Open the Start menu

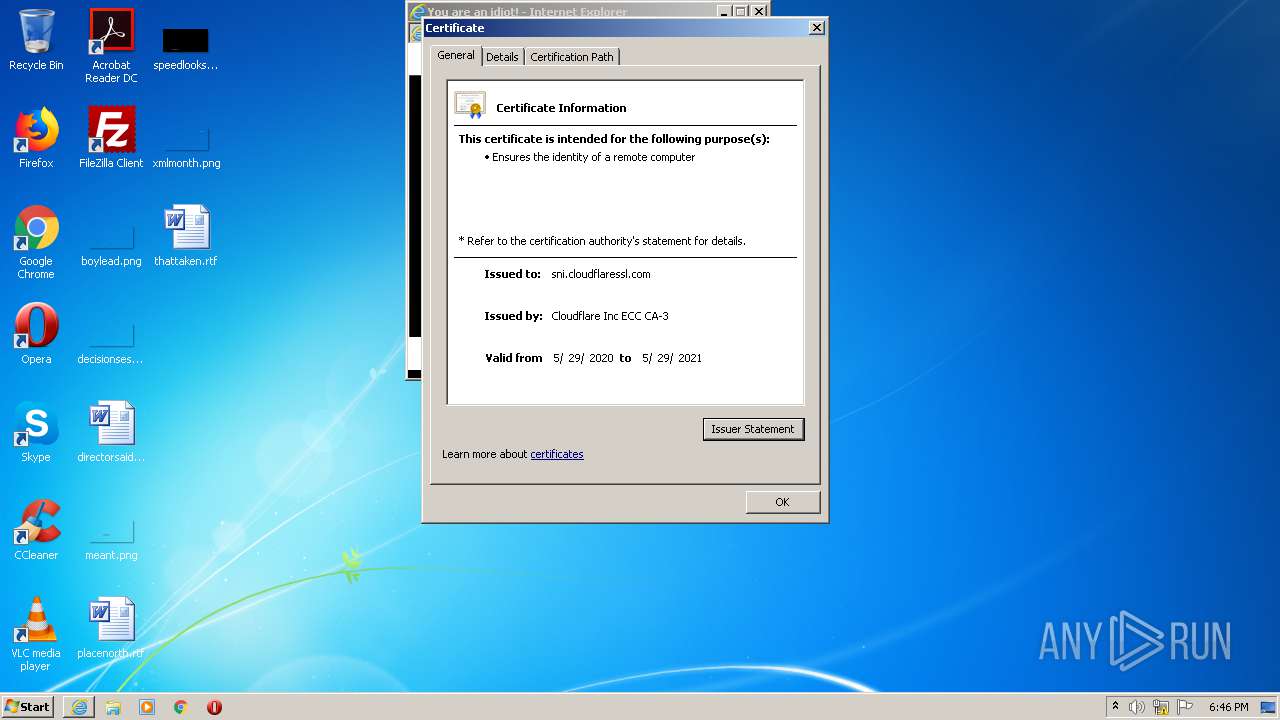point(28,707)
